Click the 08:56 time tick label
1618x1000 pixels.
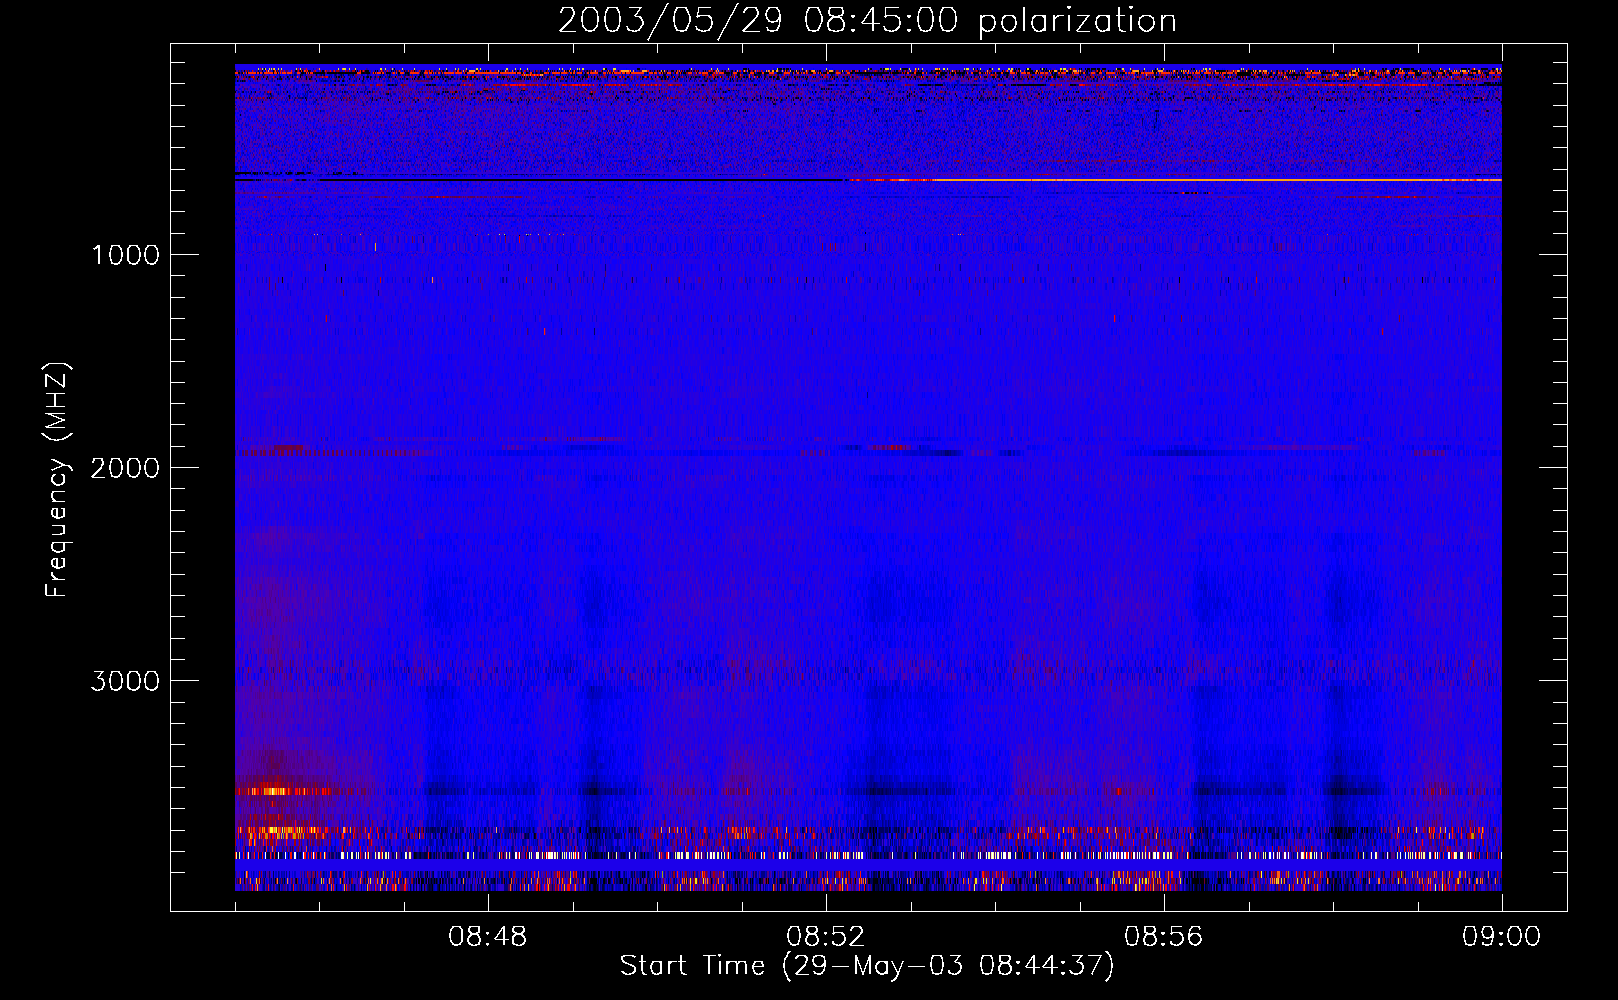click(1164, 937)
